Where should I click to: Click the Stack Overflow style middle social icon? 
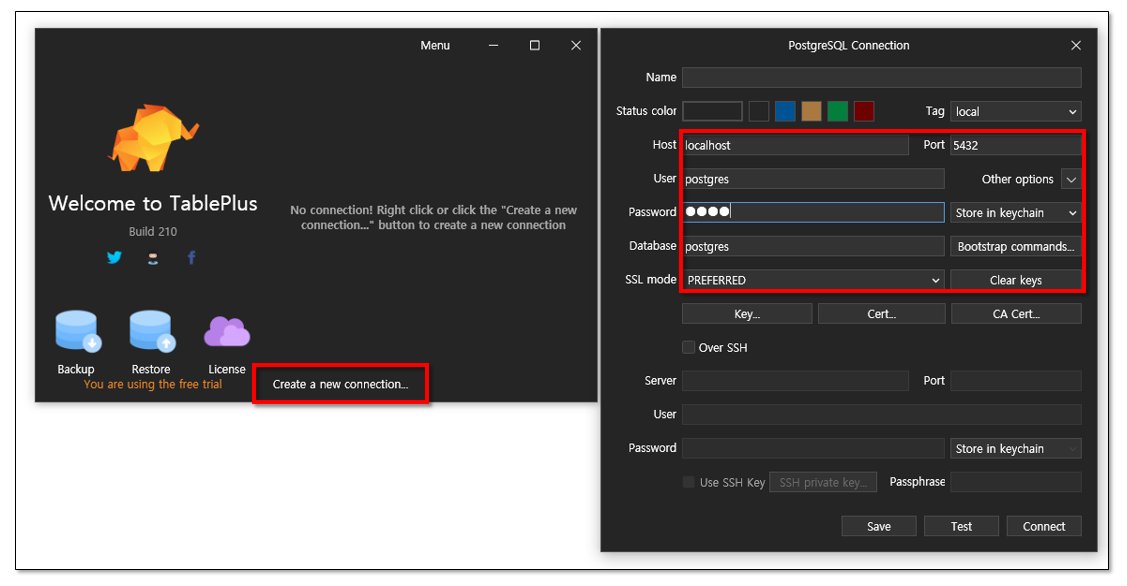[152, 258]
